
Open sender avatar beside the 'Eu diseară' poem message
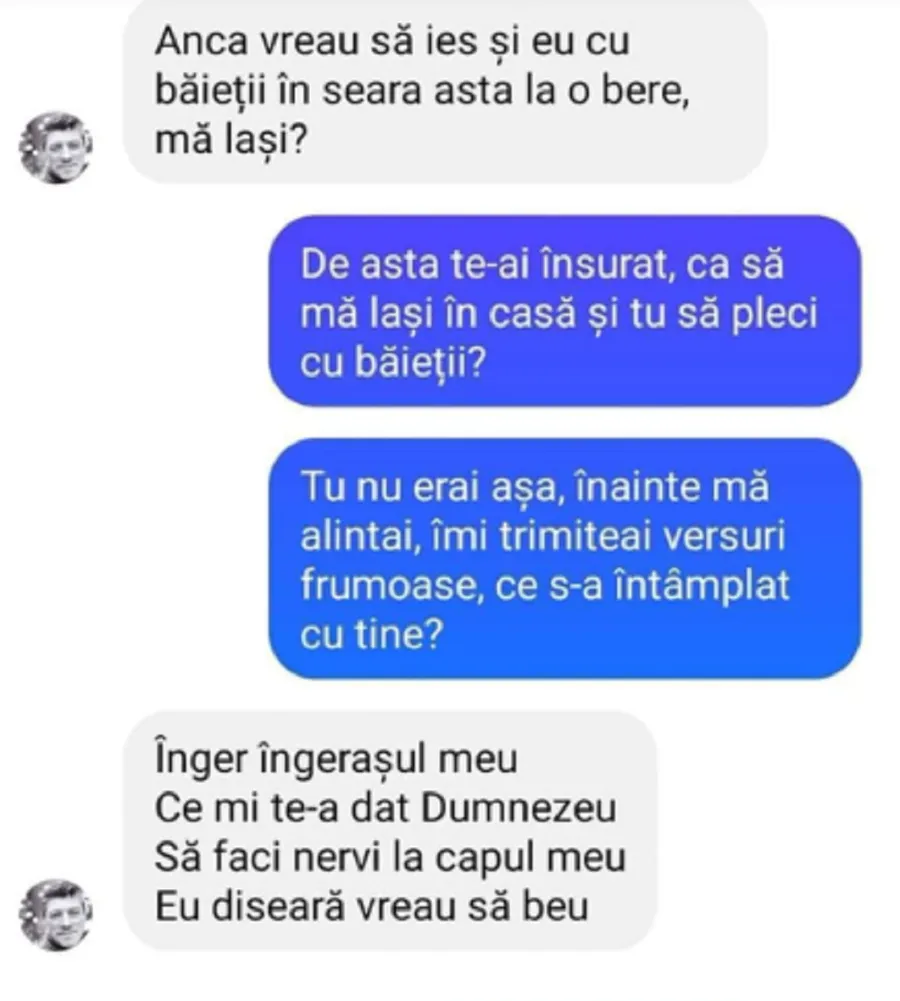tap(56, 914)
